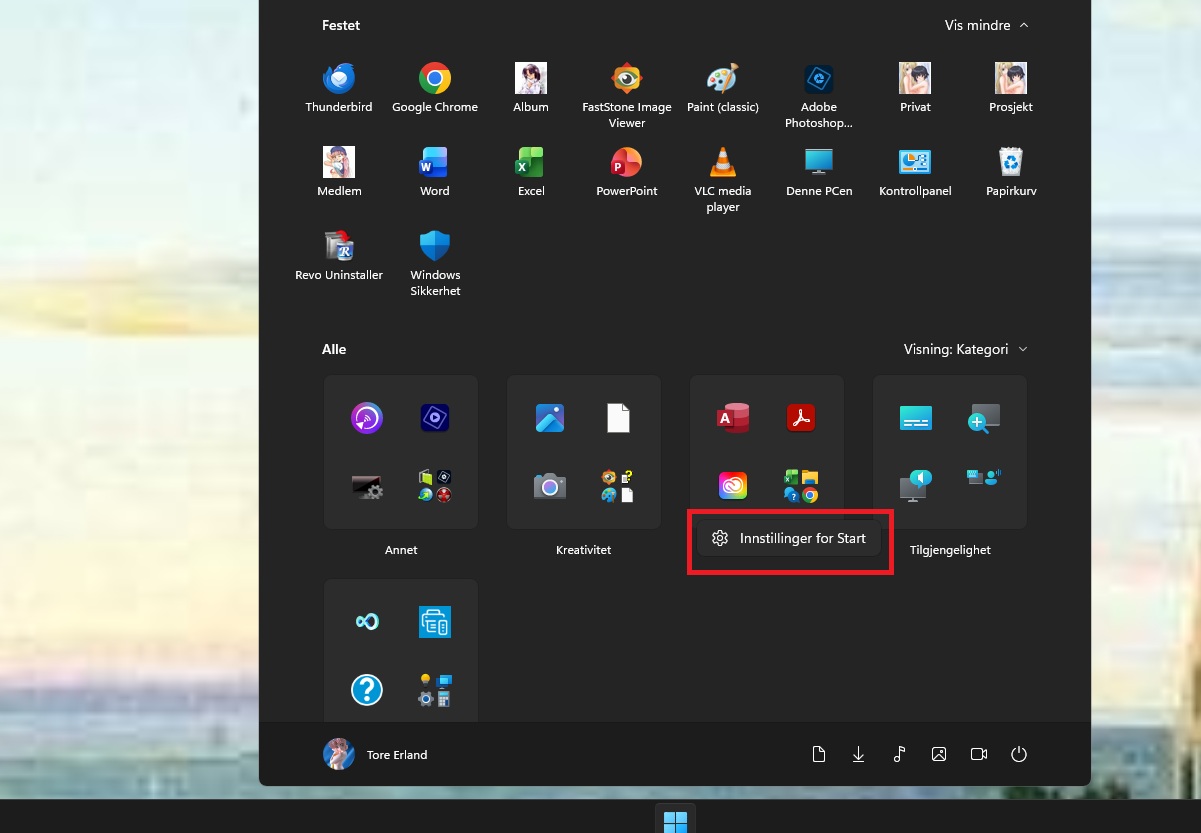Expand the small icon group in Kreativitet
This screenshot has width=1201, height=833.
point(618,486)
